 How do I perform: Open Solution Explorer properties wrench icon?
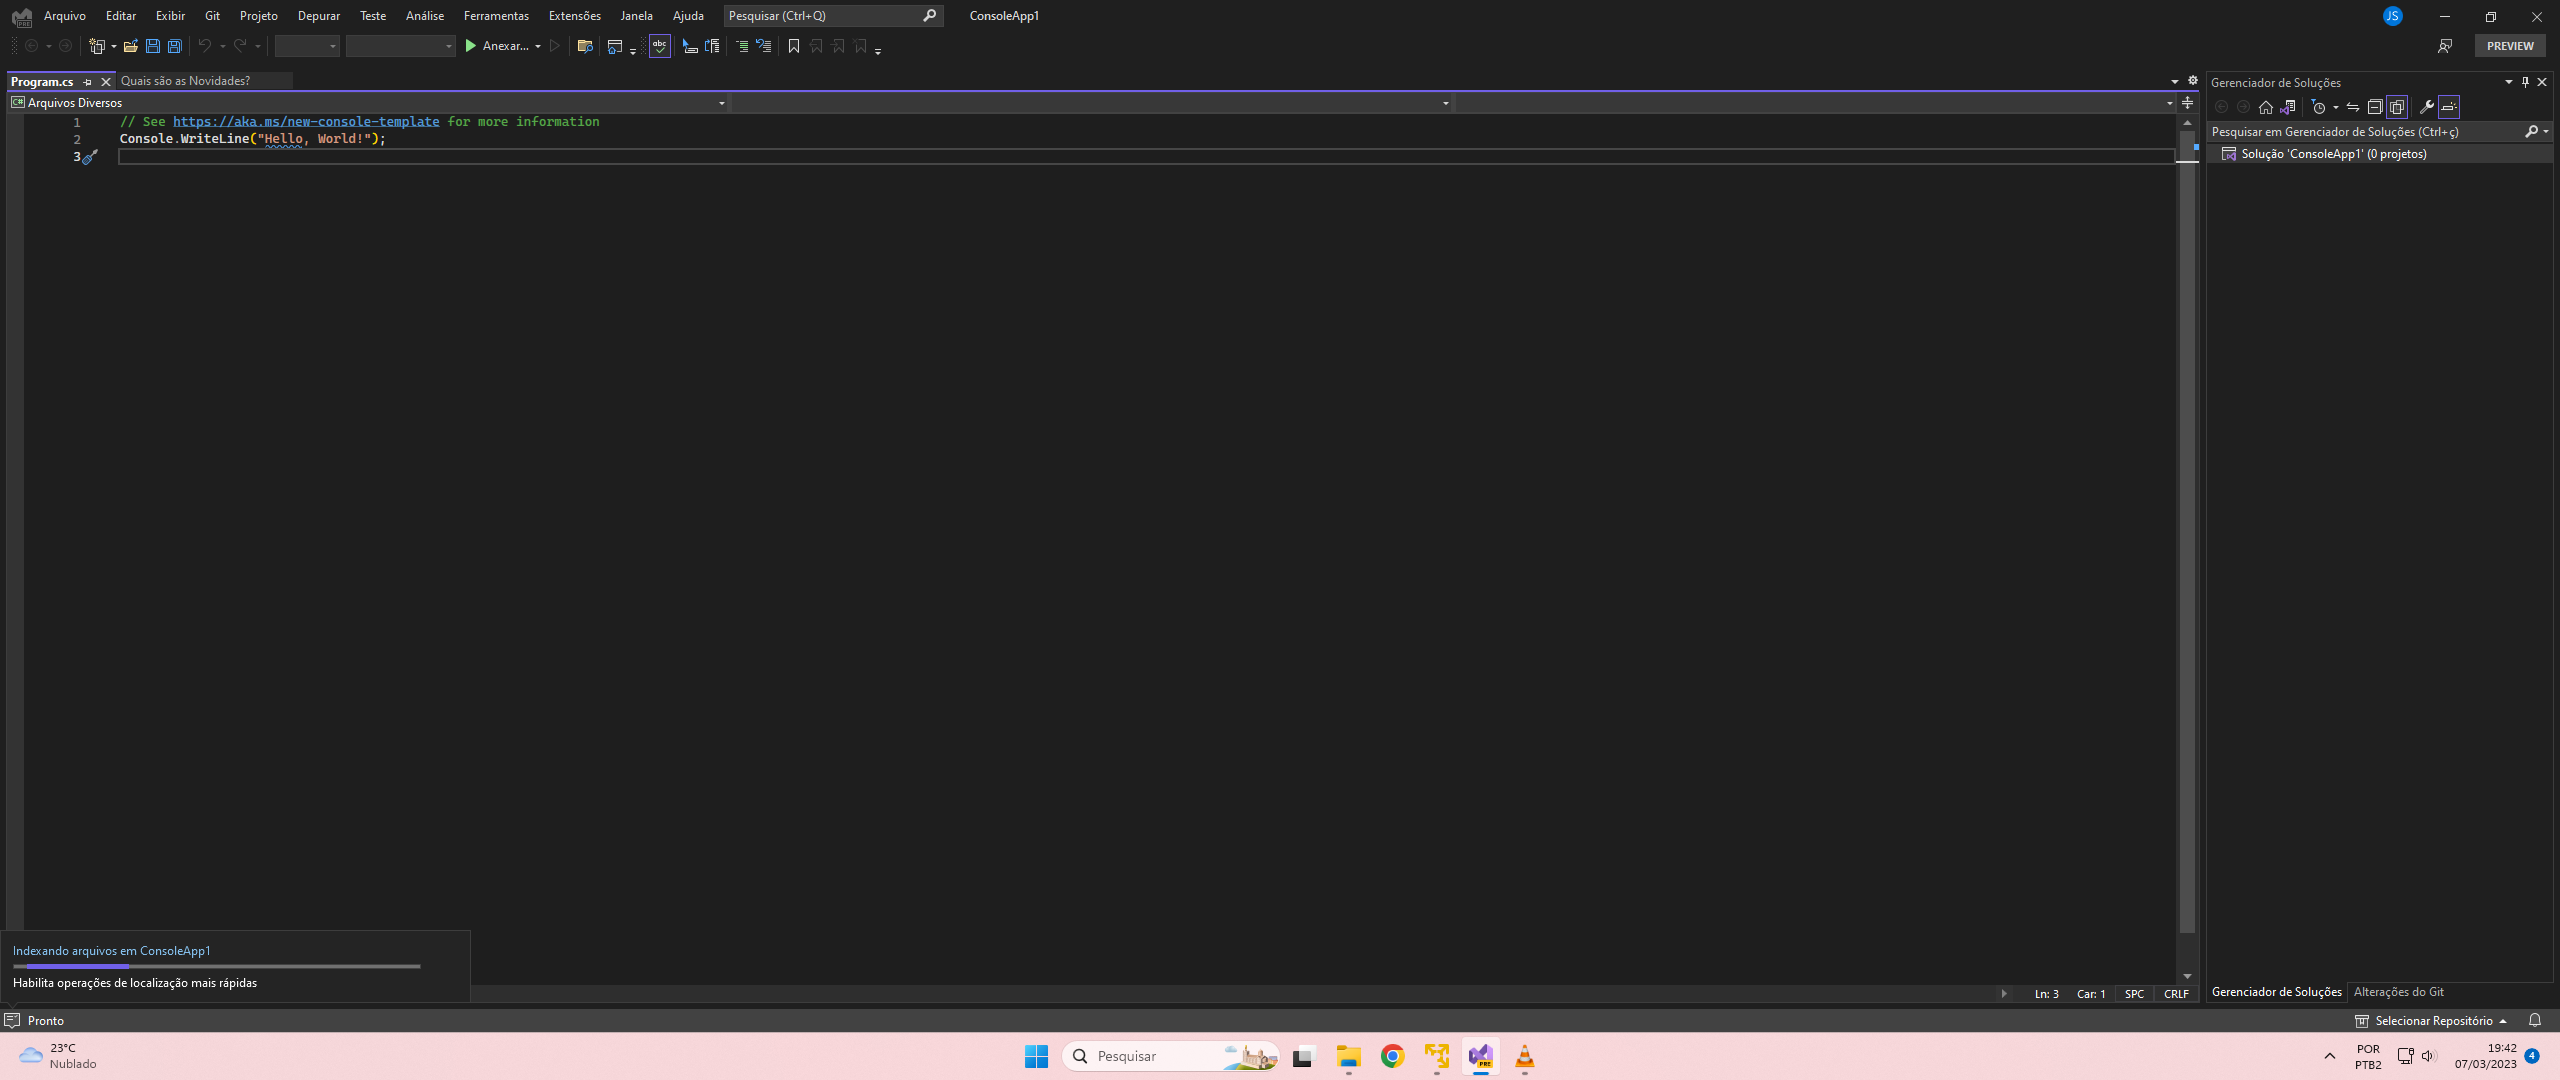[x=2426, y=107]
